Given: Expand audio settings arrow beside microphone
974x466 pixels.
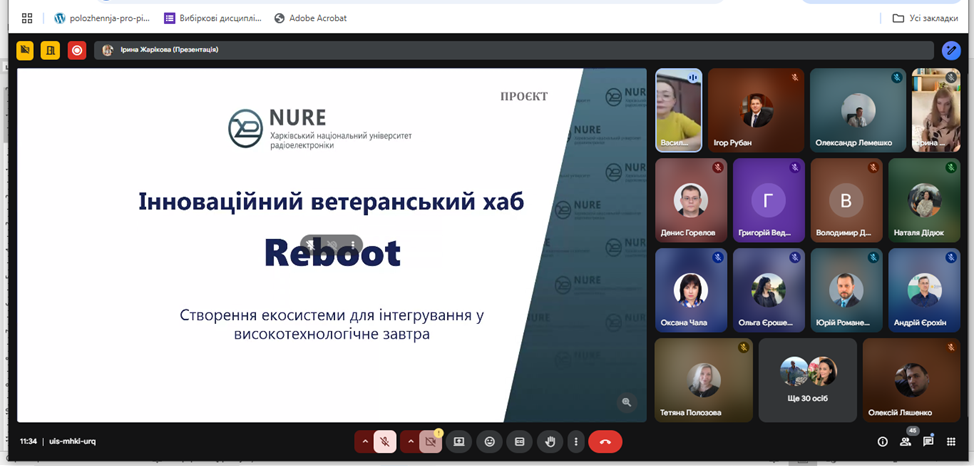Looking at the screenshot, I should [x=365, y=442].
